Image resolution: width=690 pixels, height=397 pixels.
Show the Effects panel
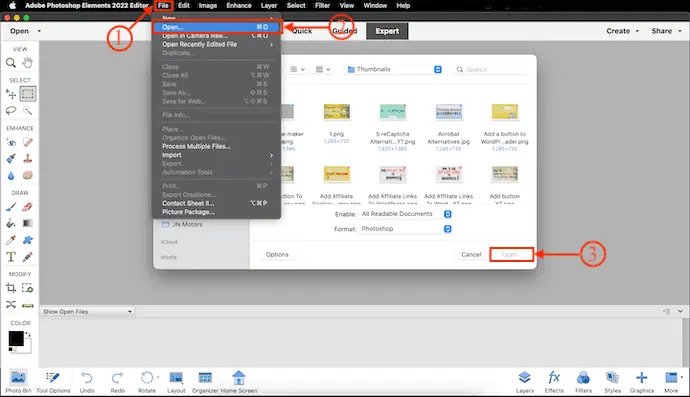tap(554, 381)
